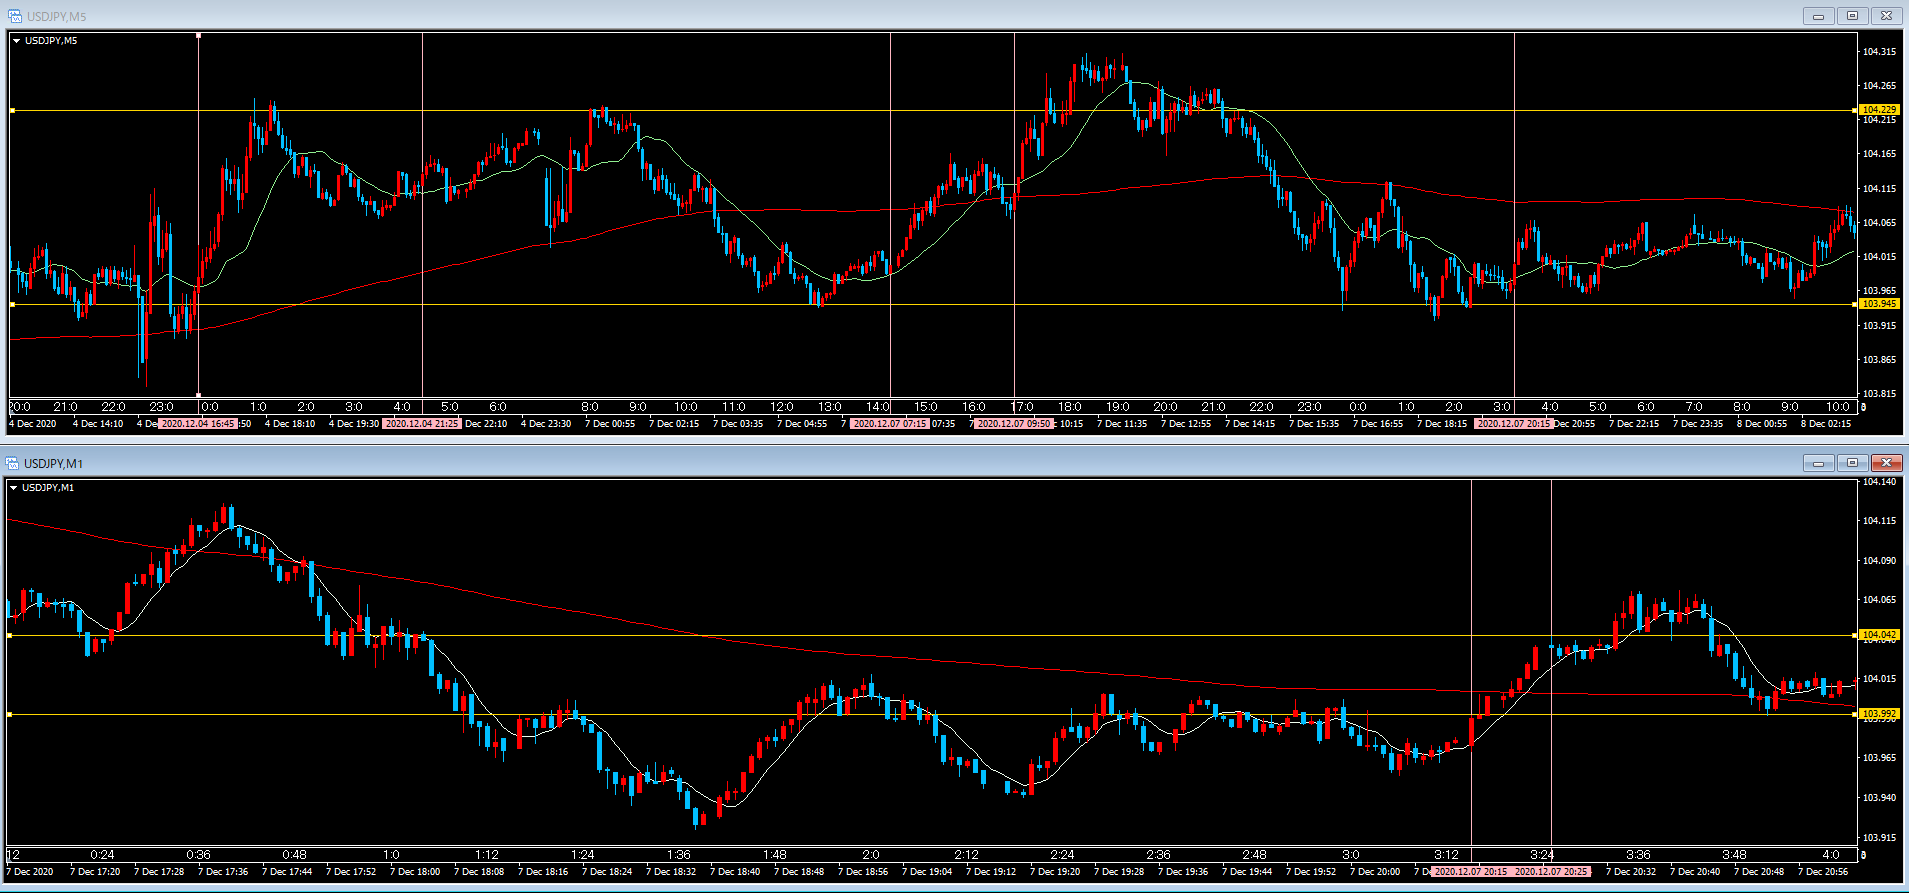
Task: Grab the left handle of the 104.229 line
Action: 12,110
